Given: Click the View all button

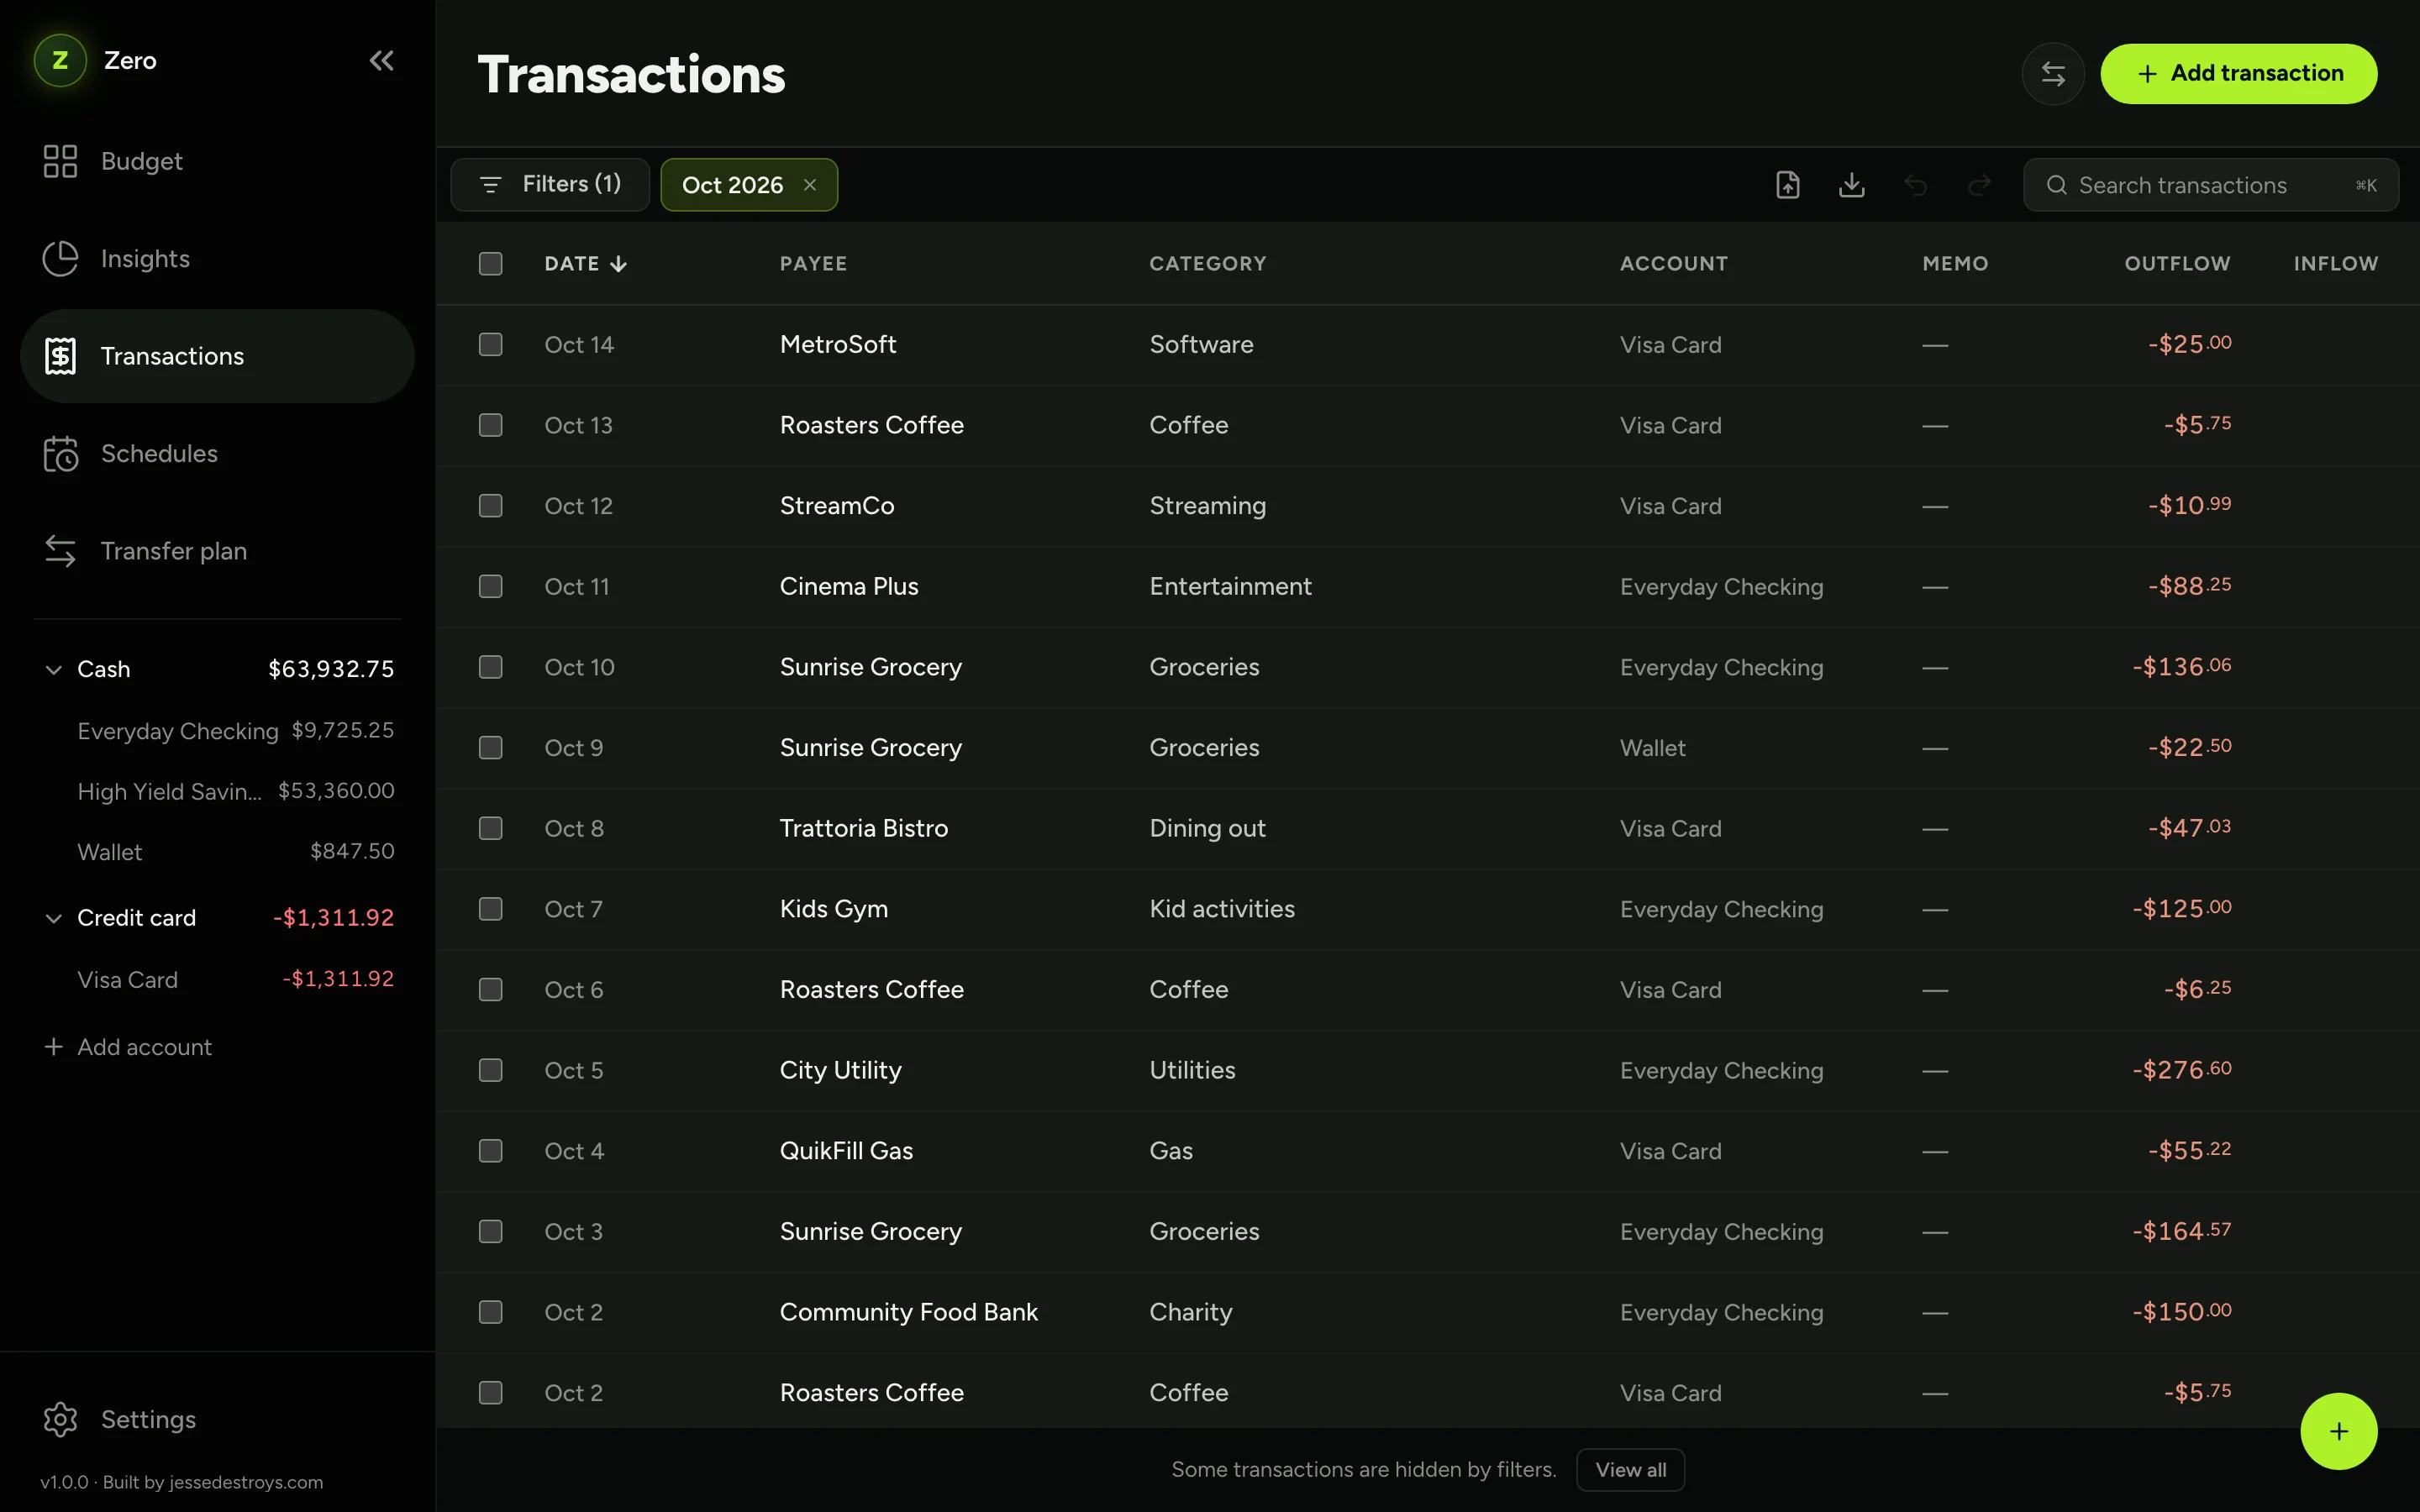Looking at the screenshot, I should coord(1630,1470).
